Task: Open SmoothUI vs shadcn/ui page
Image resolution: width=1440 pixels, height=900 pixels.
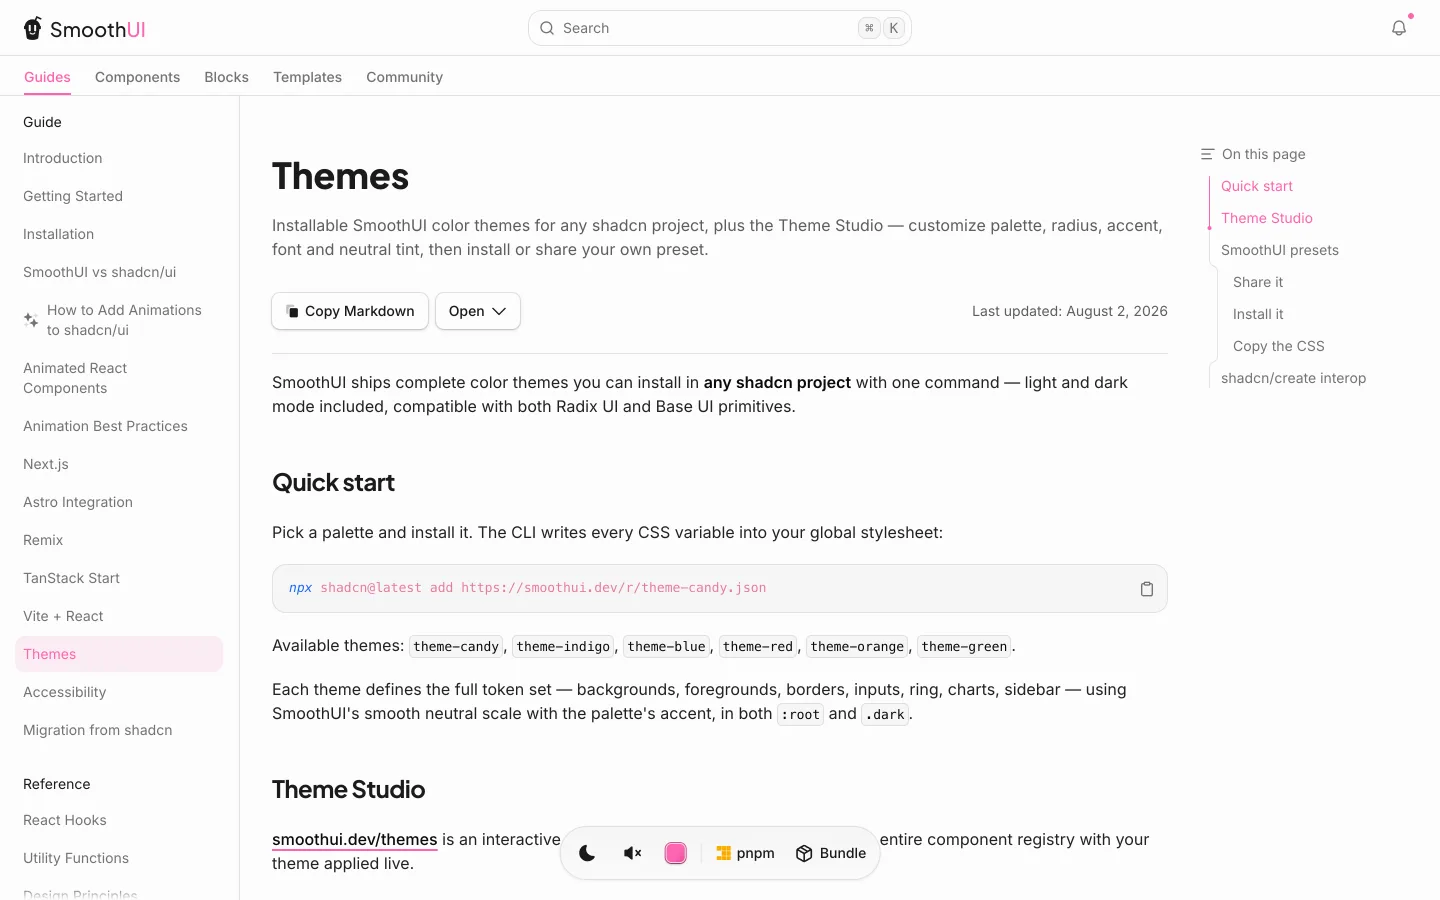Action: (x=119, y=272)
